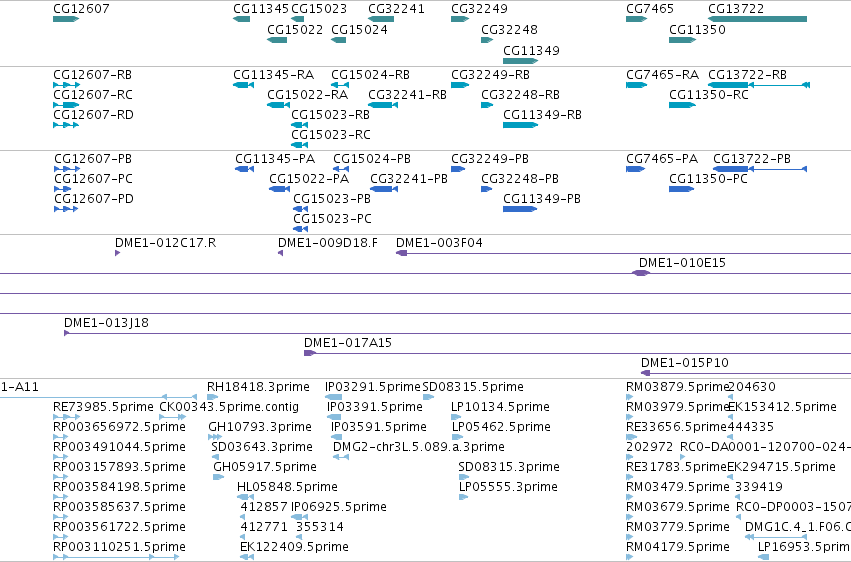Screen dimensions: 851x562
Task: Select protein CG11345-PA
Action: click(275, 158)
